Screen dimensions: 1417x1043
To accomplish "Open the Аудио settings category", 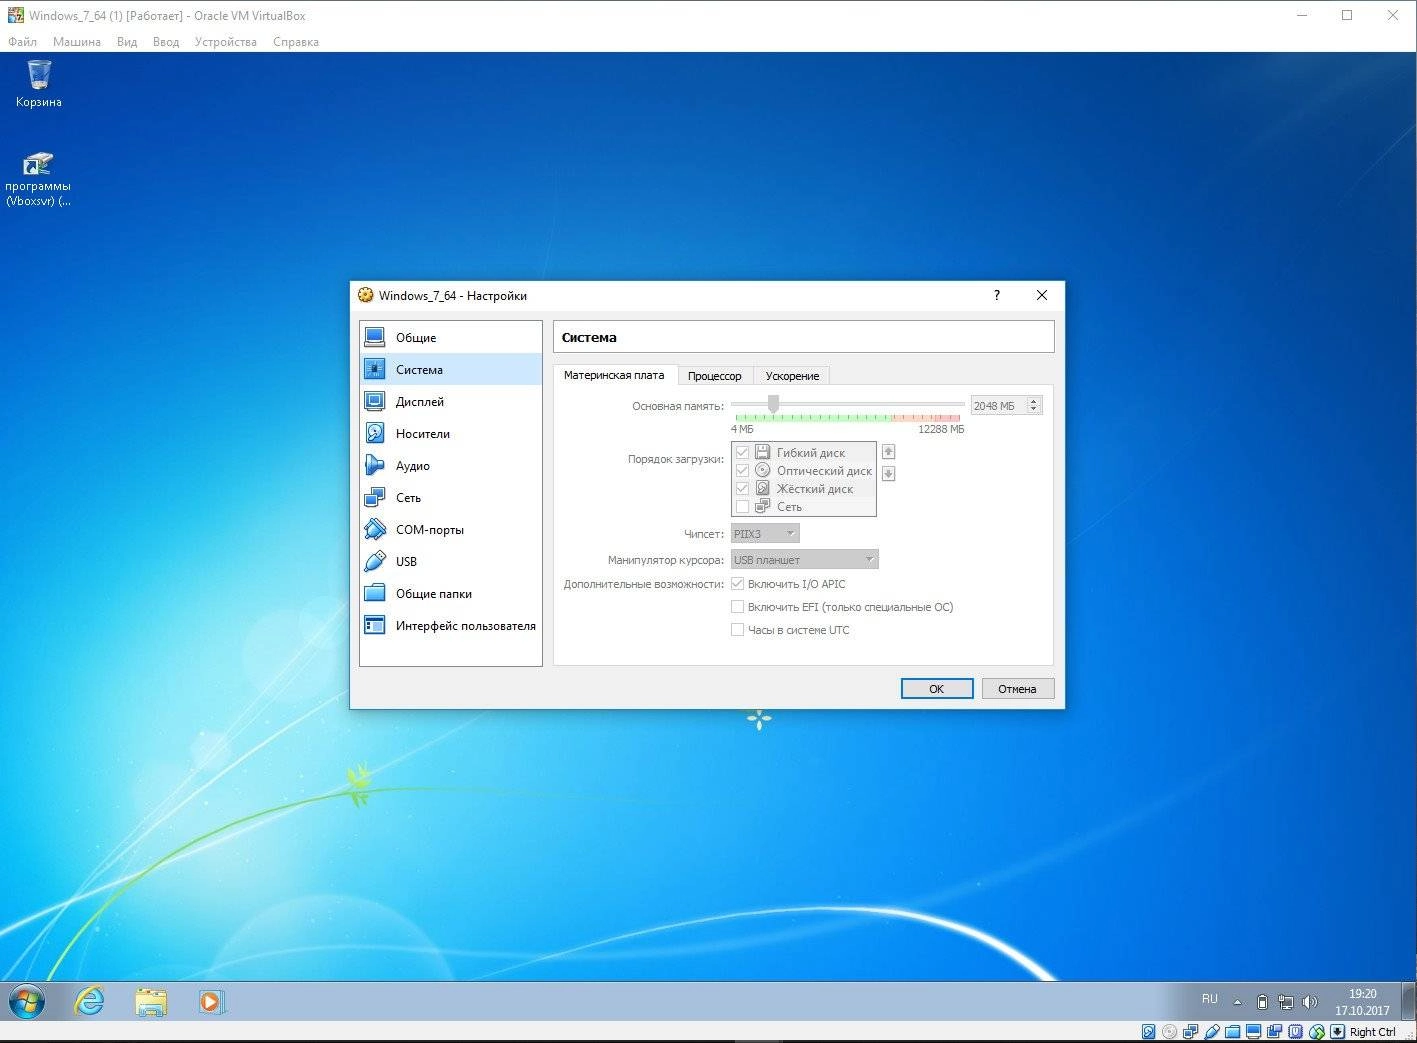I will (x=451, y=465).
